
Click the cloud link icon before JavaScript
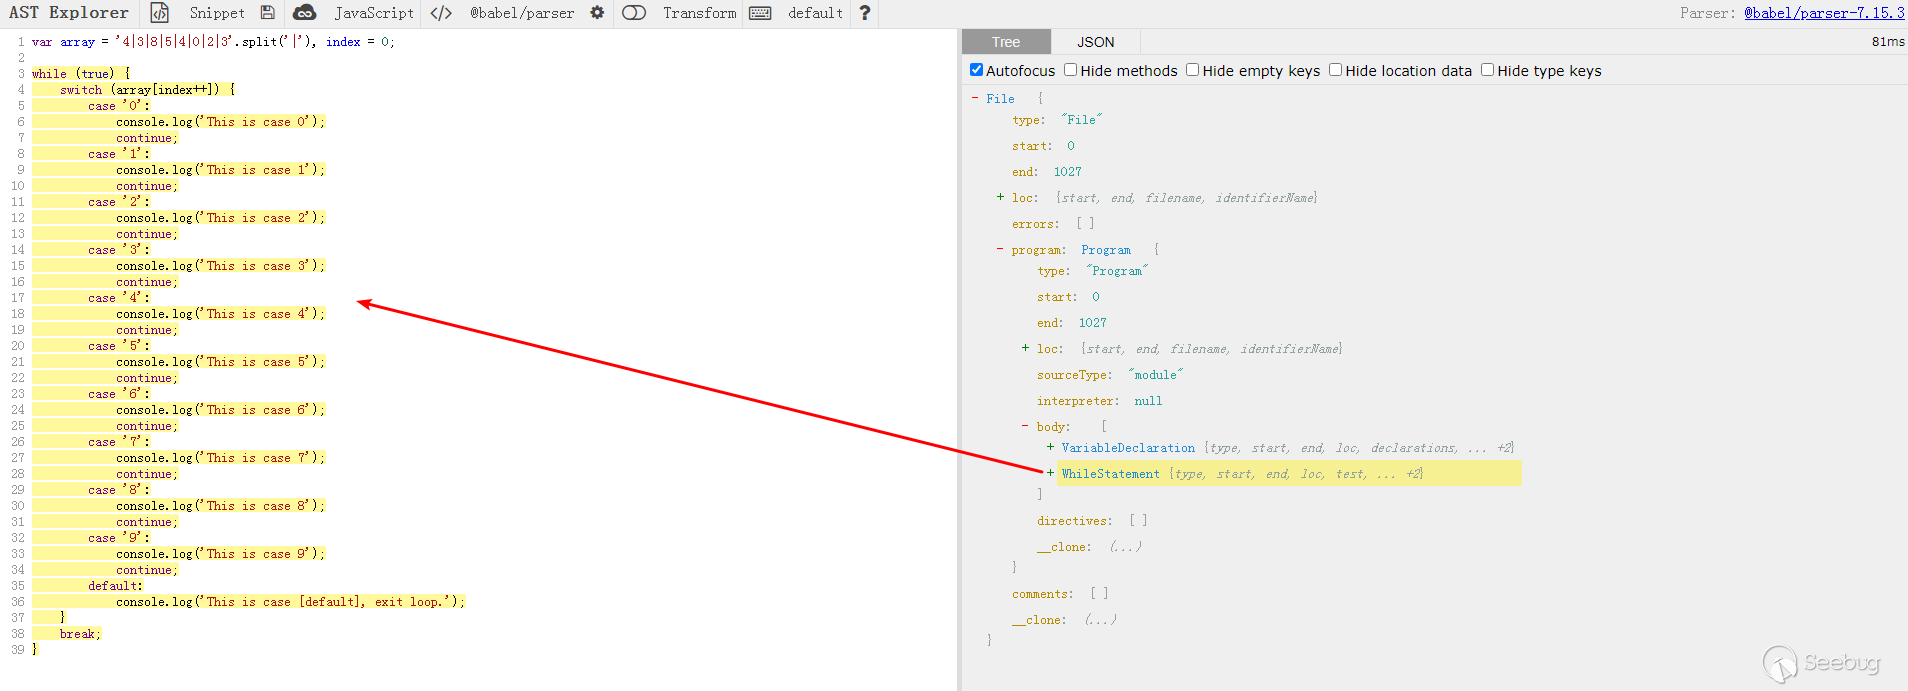click(x=304, y=13)
